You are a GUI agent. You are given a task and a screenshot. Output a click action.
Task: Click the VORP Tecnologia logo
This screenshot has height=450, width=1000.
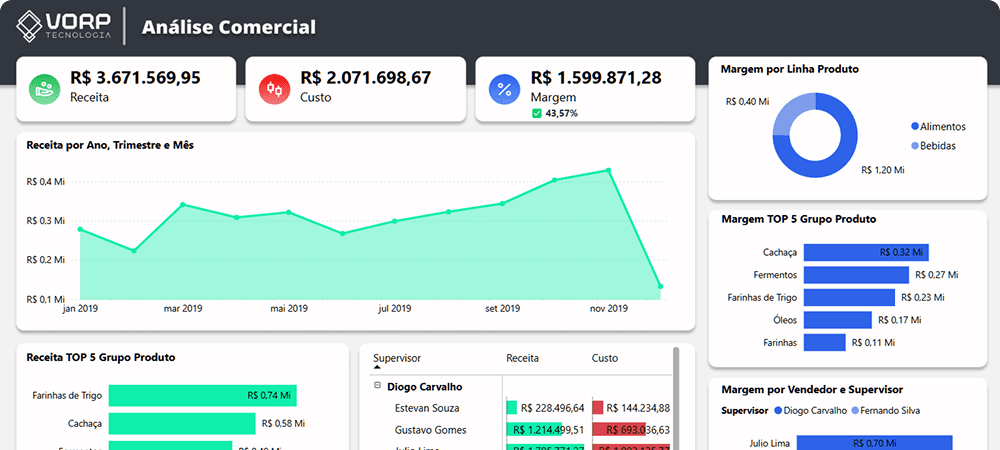click(x=64, y=26)
